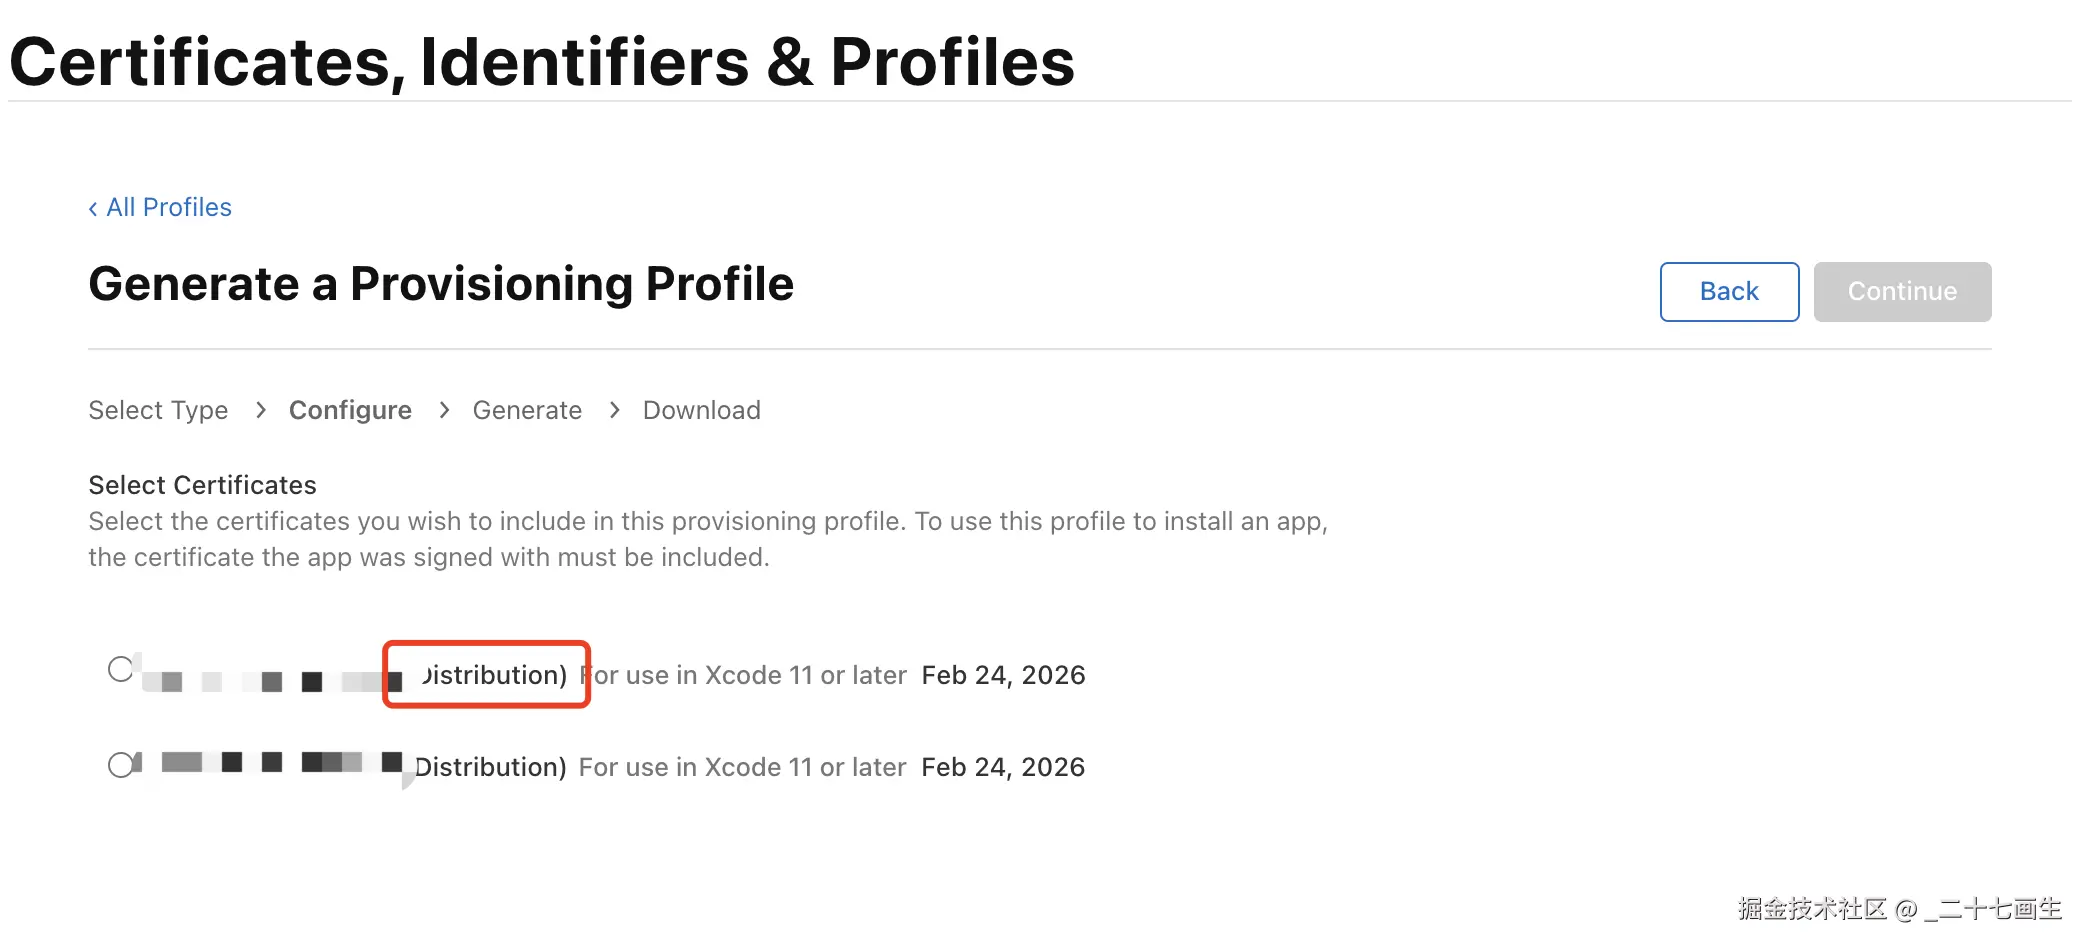Click second certificate's Xcode 11 description text

(x=742, y=767)
